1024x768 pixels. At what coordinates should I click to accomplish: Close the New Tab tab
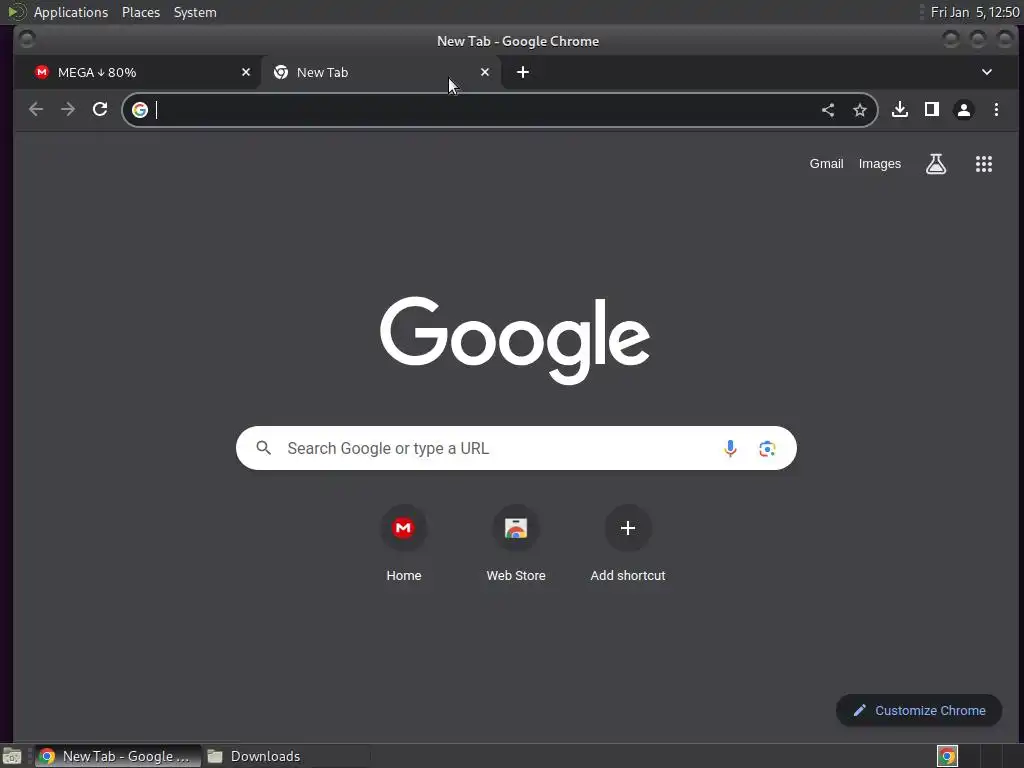point(485,72)
